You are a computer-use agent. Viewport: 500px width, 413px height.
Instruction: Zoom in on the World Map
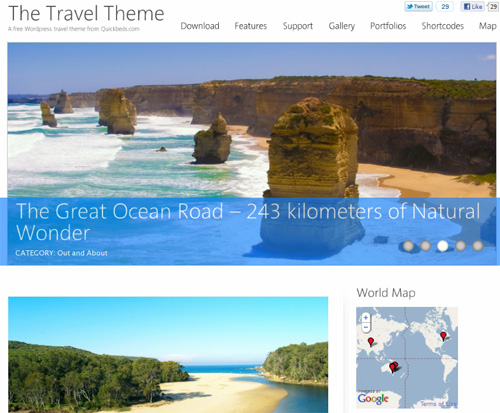coord(366,317)
